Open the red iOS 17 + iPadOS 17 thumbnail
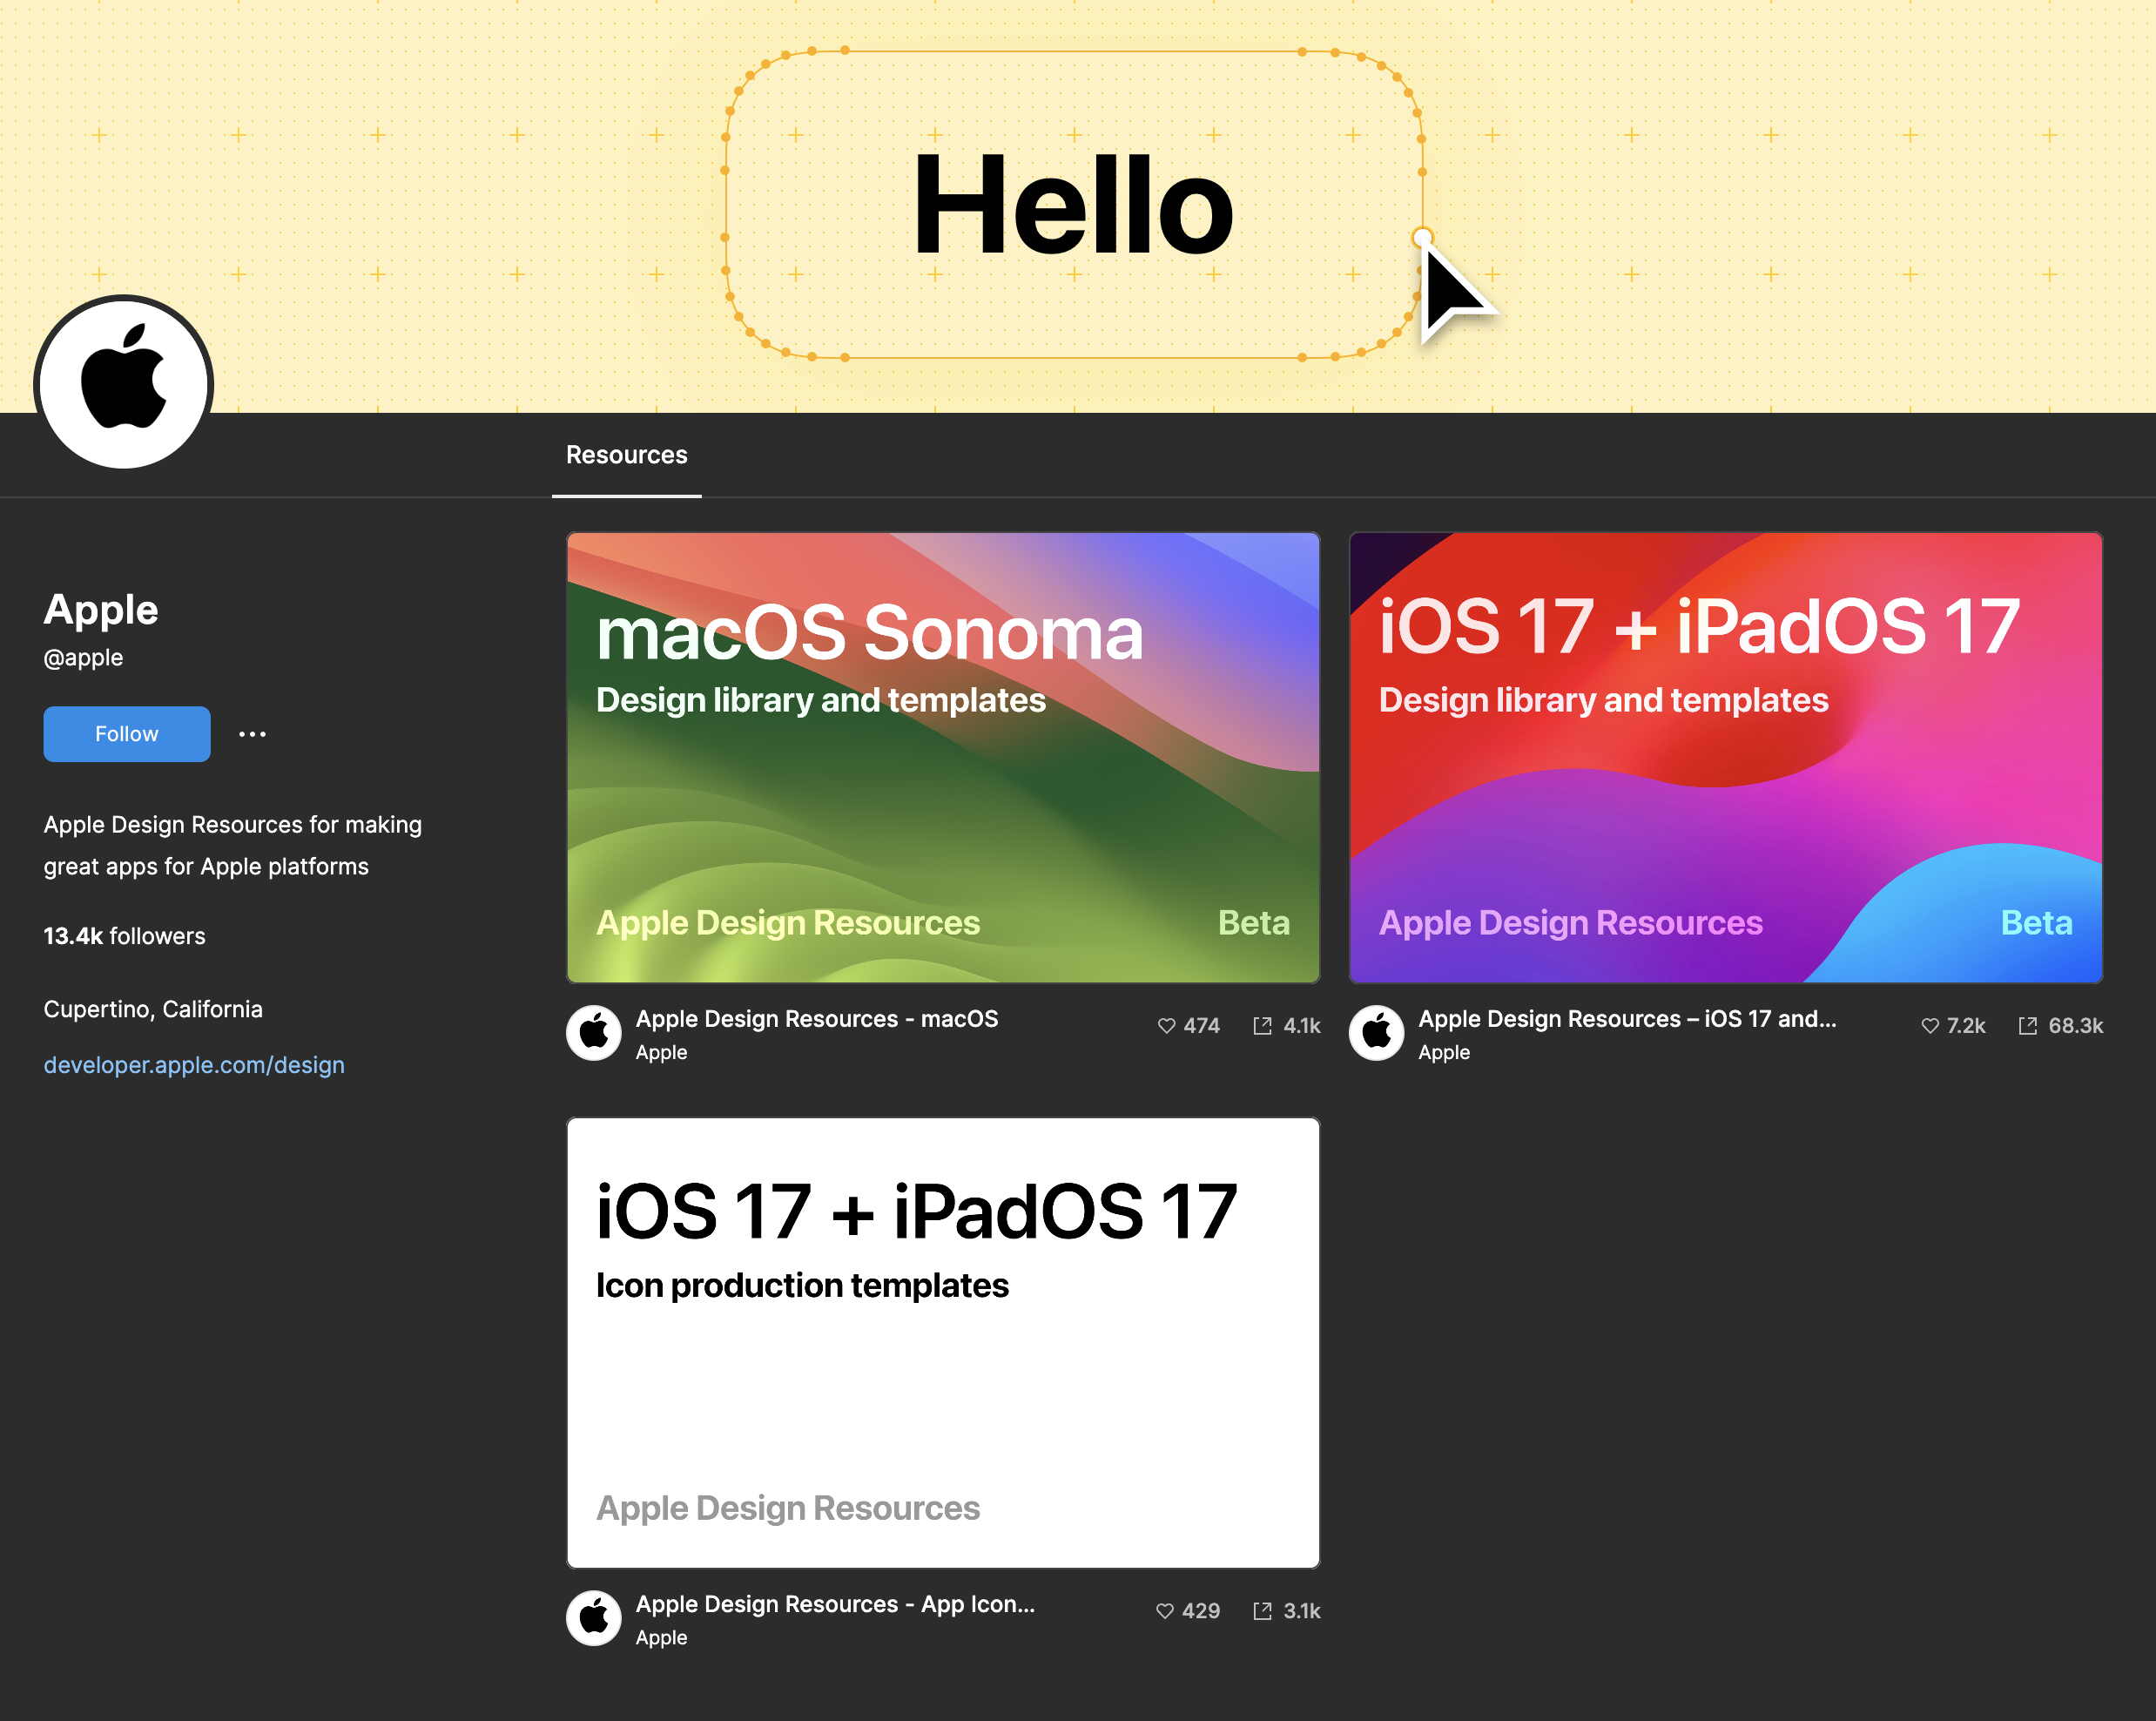Image resolution: width=2156 pixels, height=1721 pixels. [x=1726, y=757]
